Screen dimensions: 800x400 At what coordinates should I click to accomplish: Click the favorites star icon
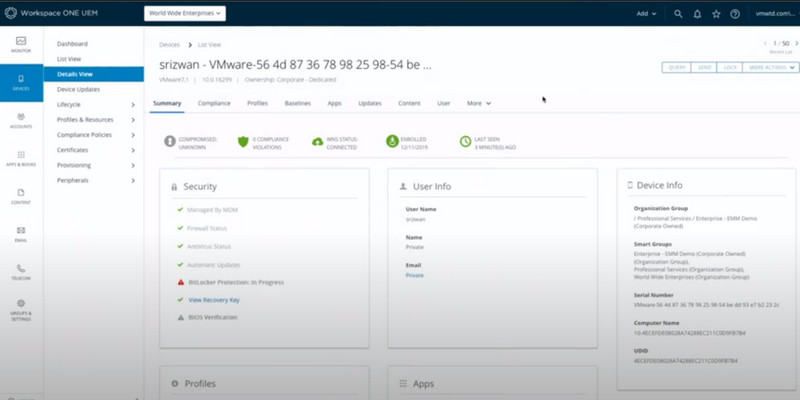(x=716, y=14)
